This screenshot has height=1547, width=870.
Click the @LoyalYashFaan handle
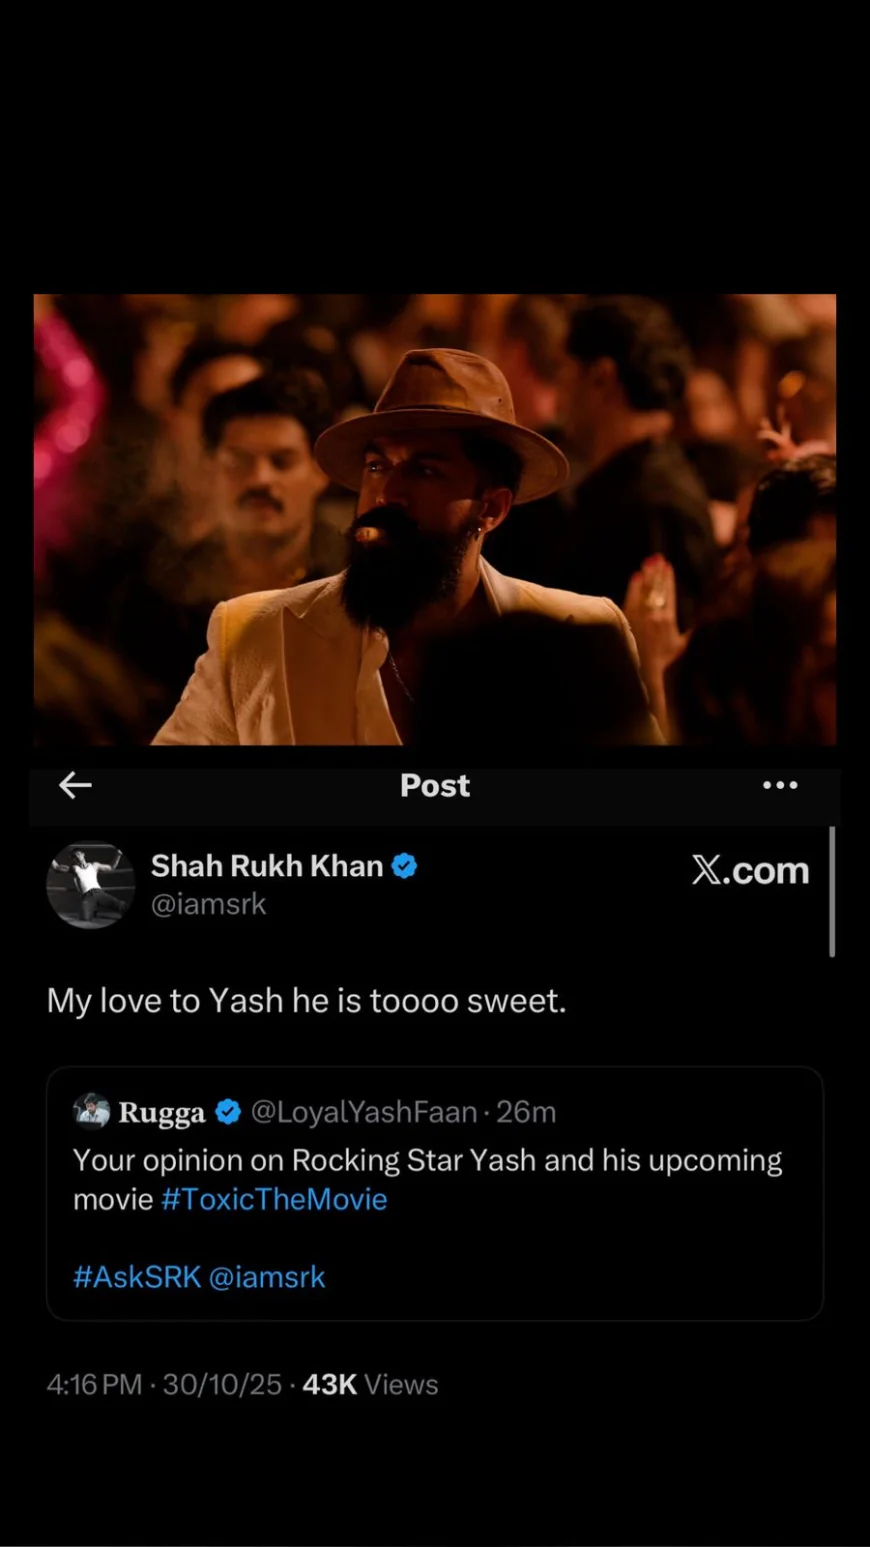click(363, 1112)
